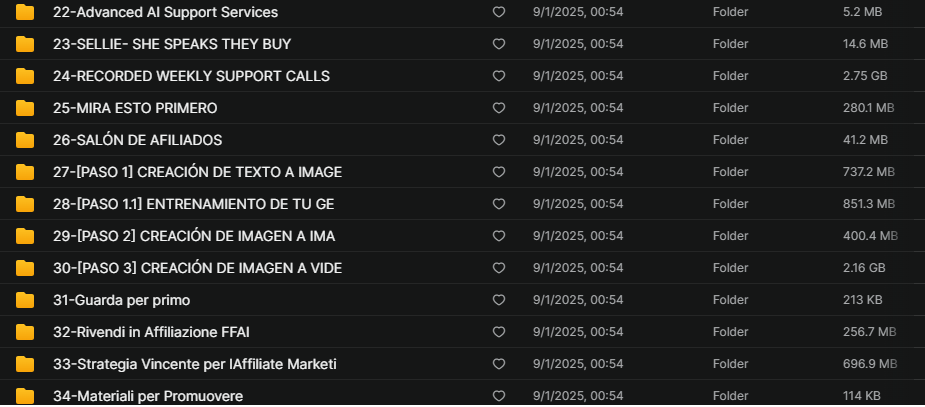Image resolution: width=925 pixels, height=407 pixels.
Task: Toggle favorite heart for 29-[PASO 2] folder
Action: (x=499, y=236)
